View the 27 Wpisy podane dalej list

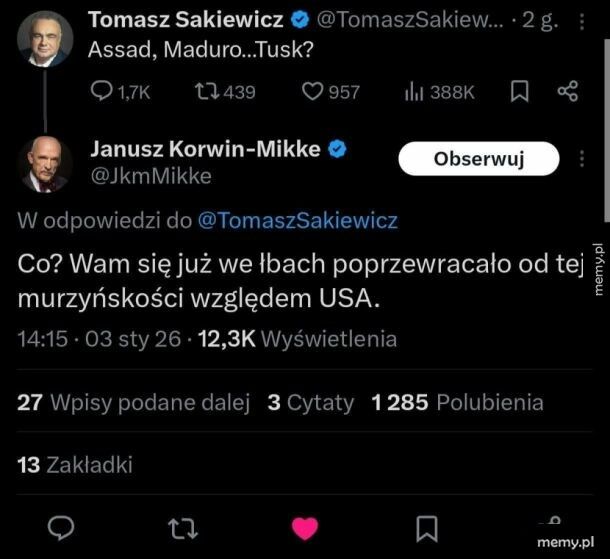[133, 403]
